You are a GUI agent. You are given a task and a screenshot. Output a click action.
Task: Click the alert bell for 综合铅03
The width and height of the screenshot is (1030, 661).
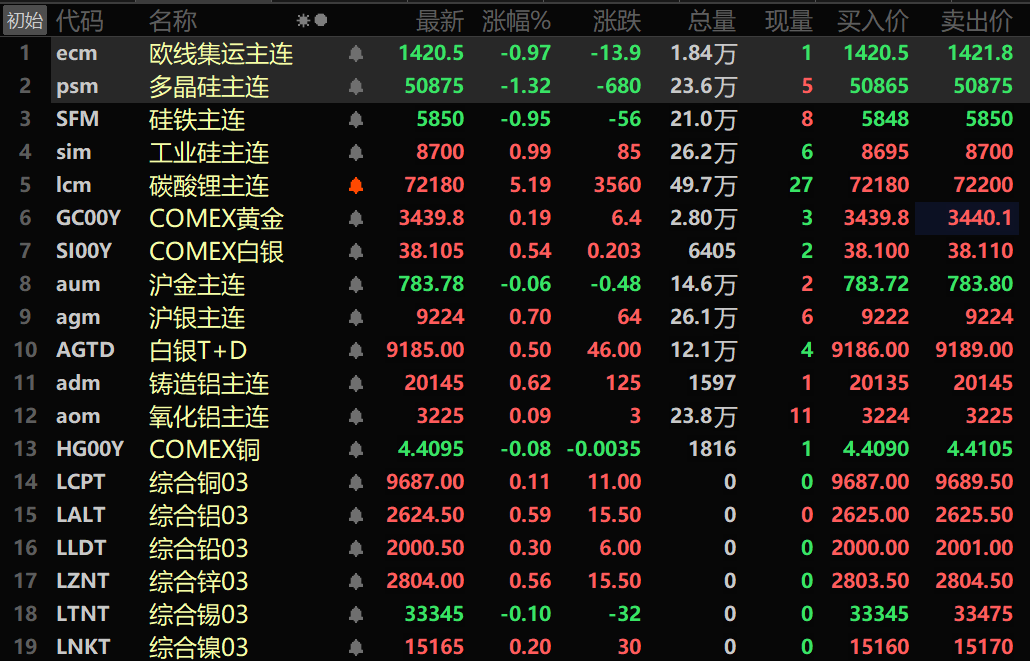(x=356, y=549)
